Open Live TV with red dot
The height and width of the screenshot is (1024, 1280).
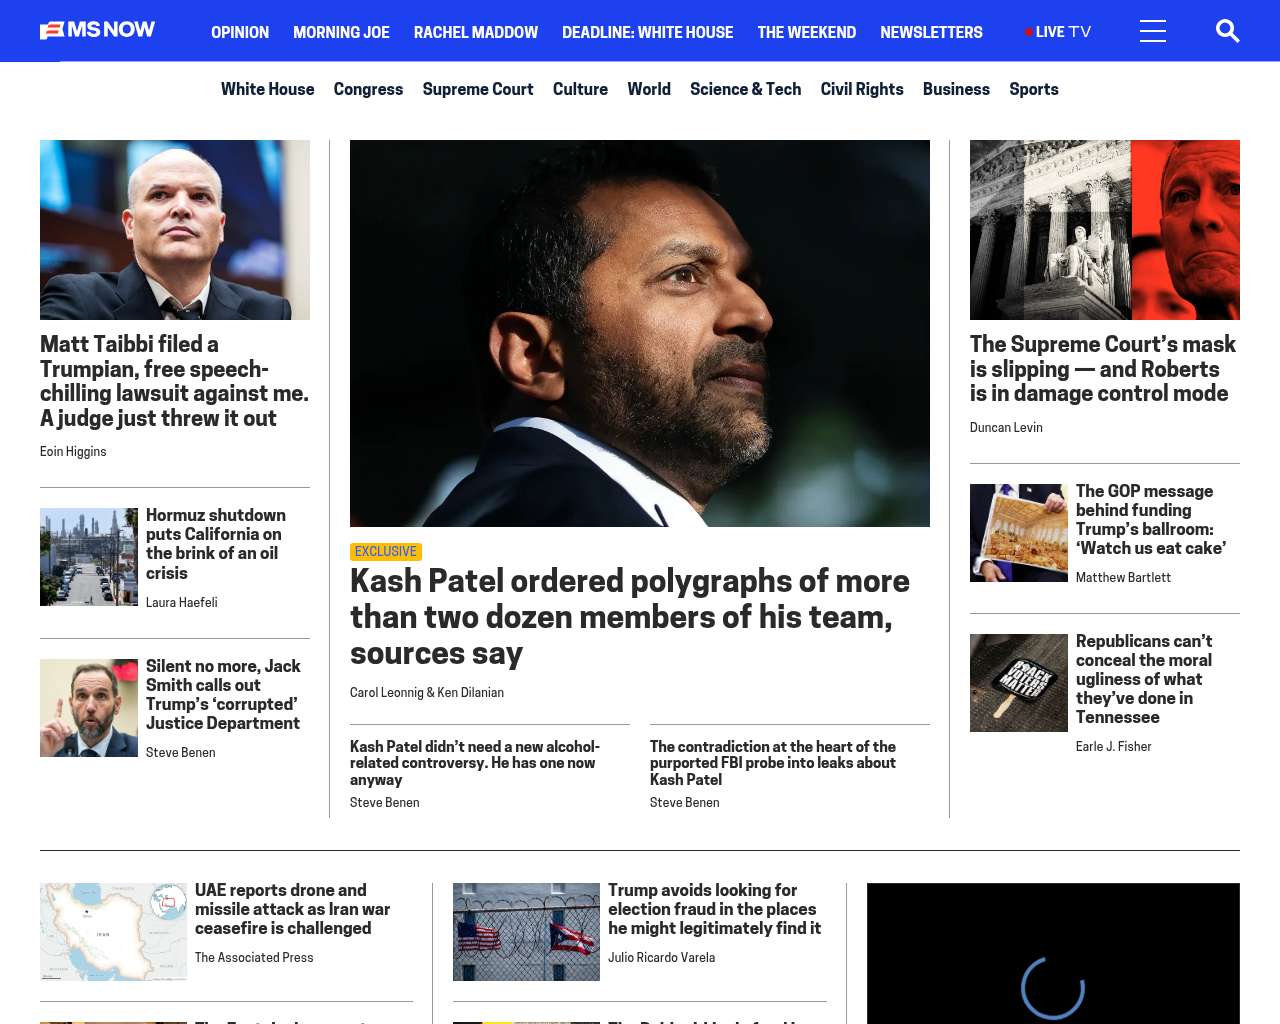click(x=1058, y=32)
